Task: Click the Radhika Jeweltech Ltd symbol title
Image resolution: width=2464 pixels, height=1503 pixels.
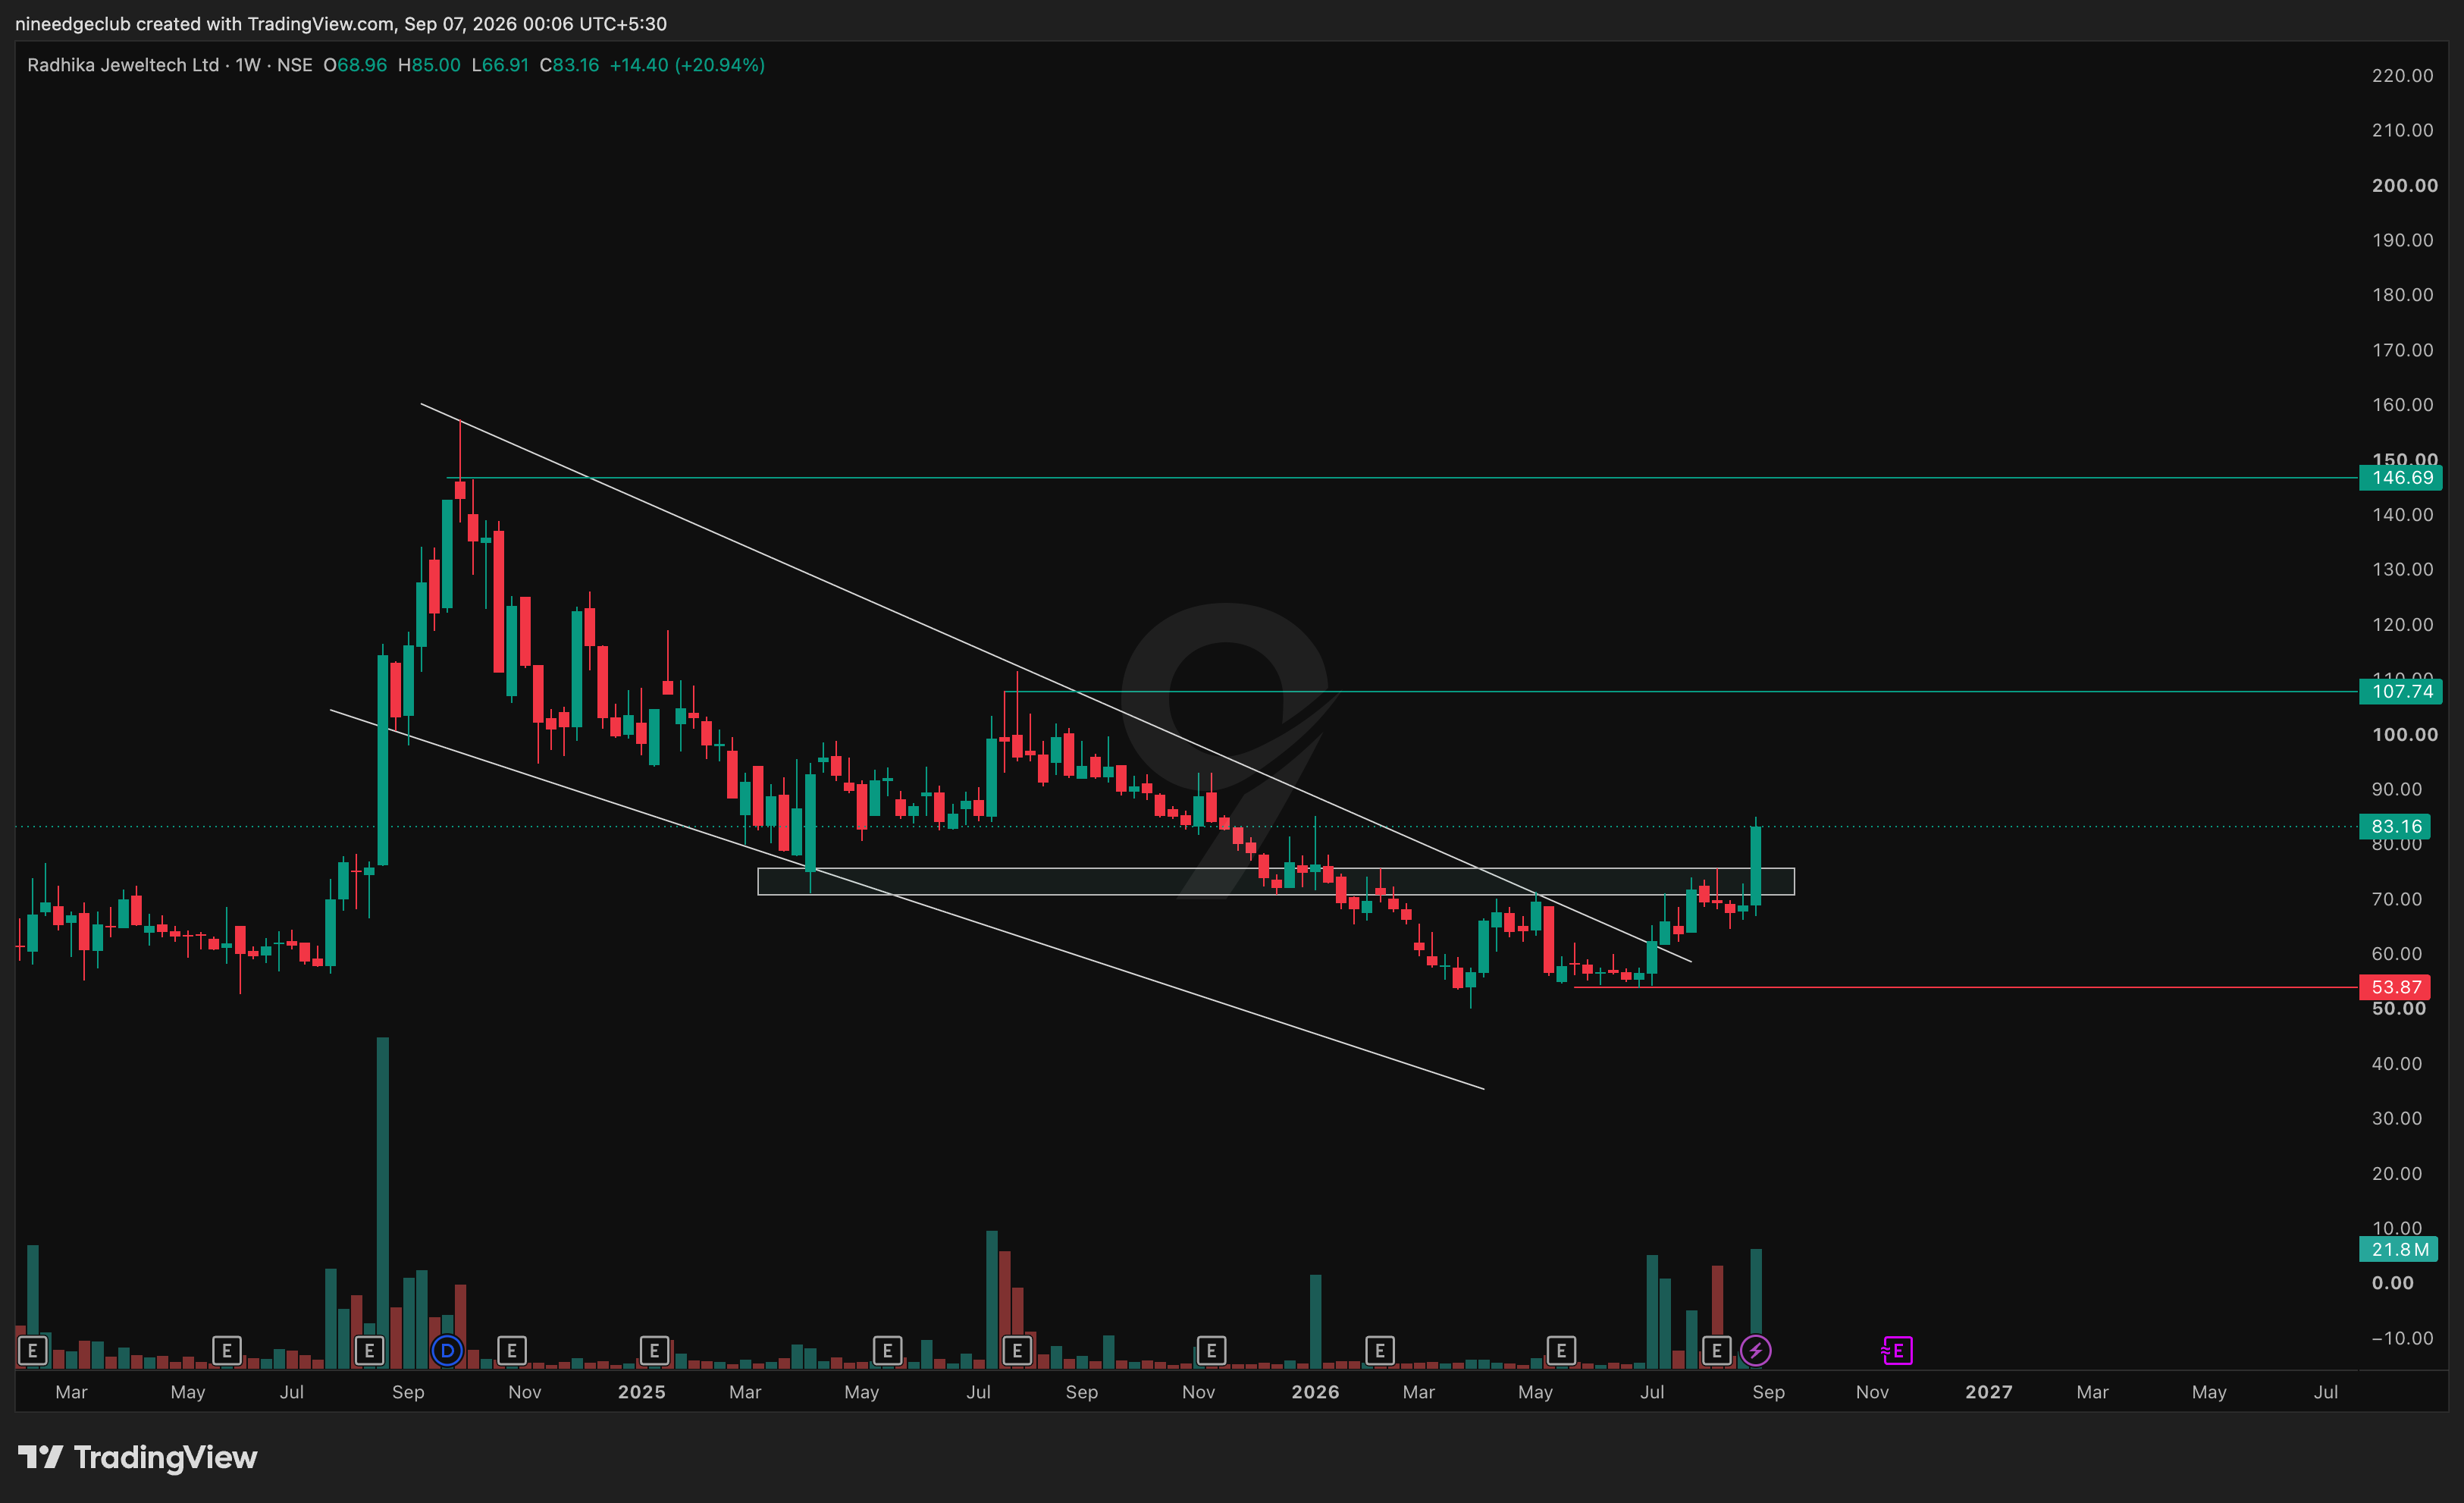Action: coord(123,65)
